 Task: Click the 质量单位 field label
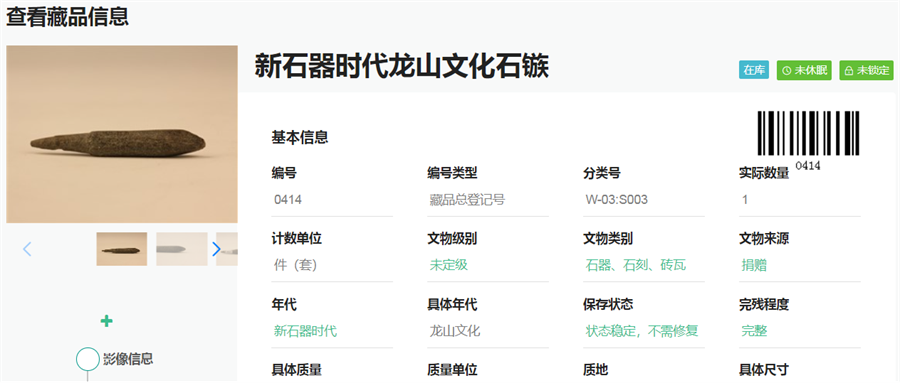452,370
